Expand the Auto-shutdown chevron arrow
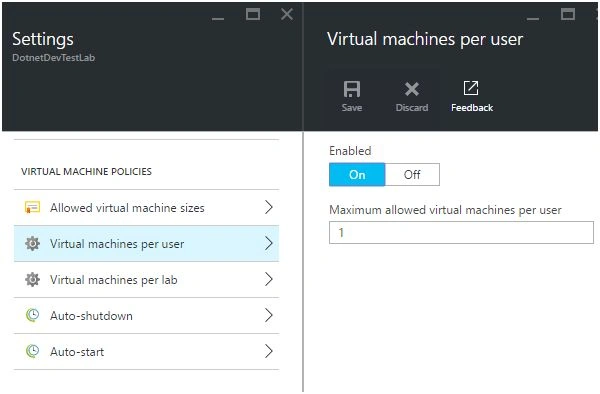The width and height of the screenshot is (600, 394). (269, 315)
